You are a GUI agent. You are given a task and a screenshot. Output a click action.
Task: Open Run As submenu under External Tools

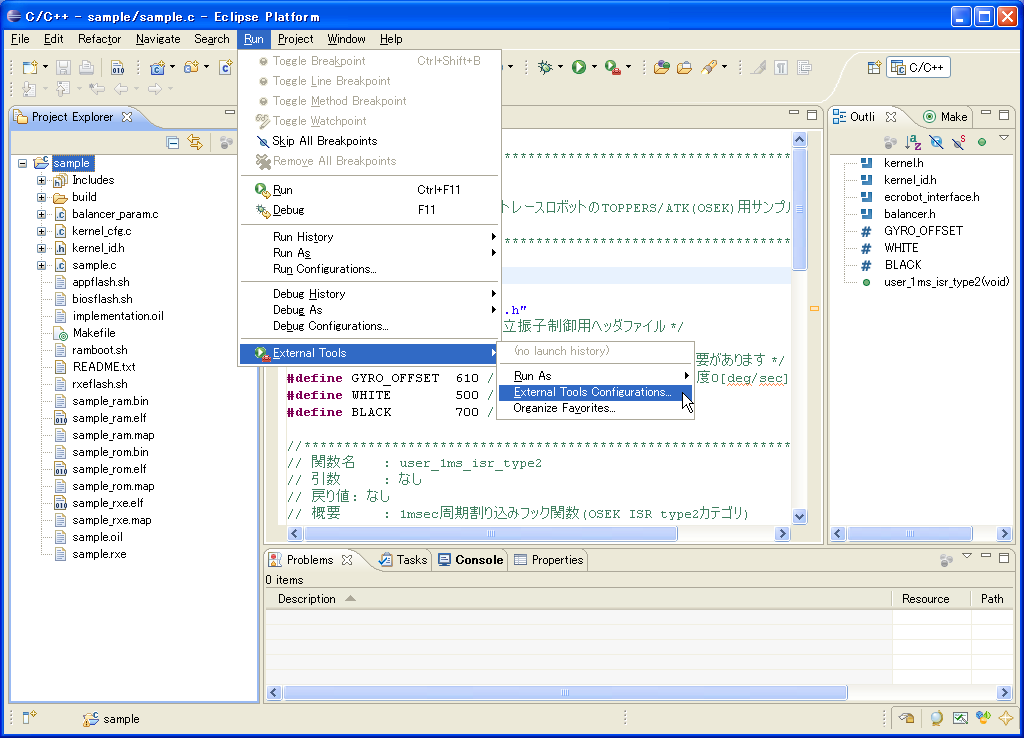[595, 376]
